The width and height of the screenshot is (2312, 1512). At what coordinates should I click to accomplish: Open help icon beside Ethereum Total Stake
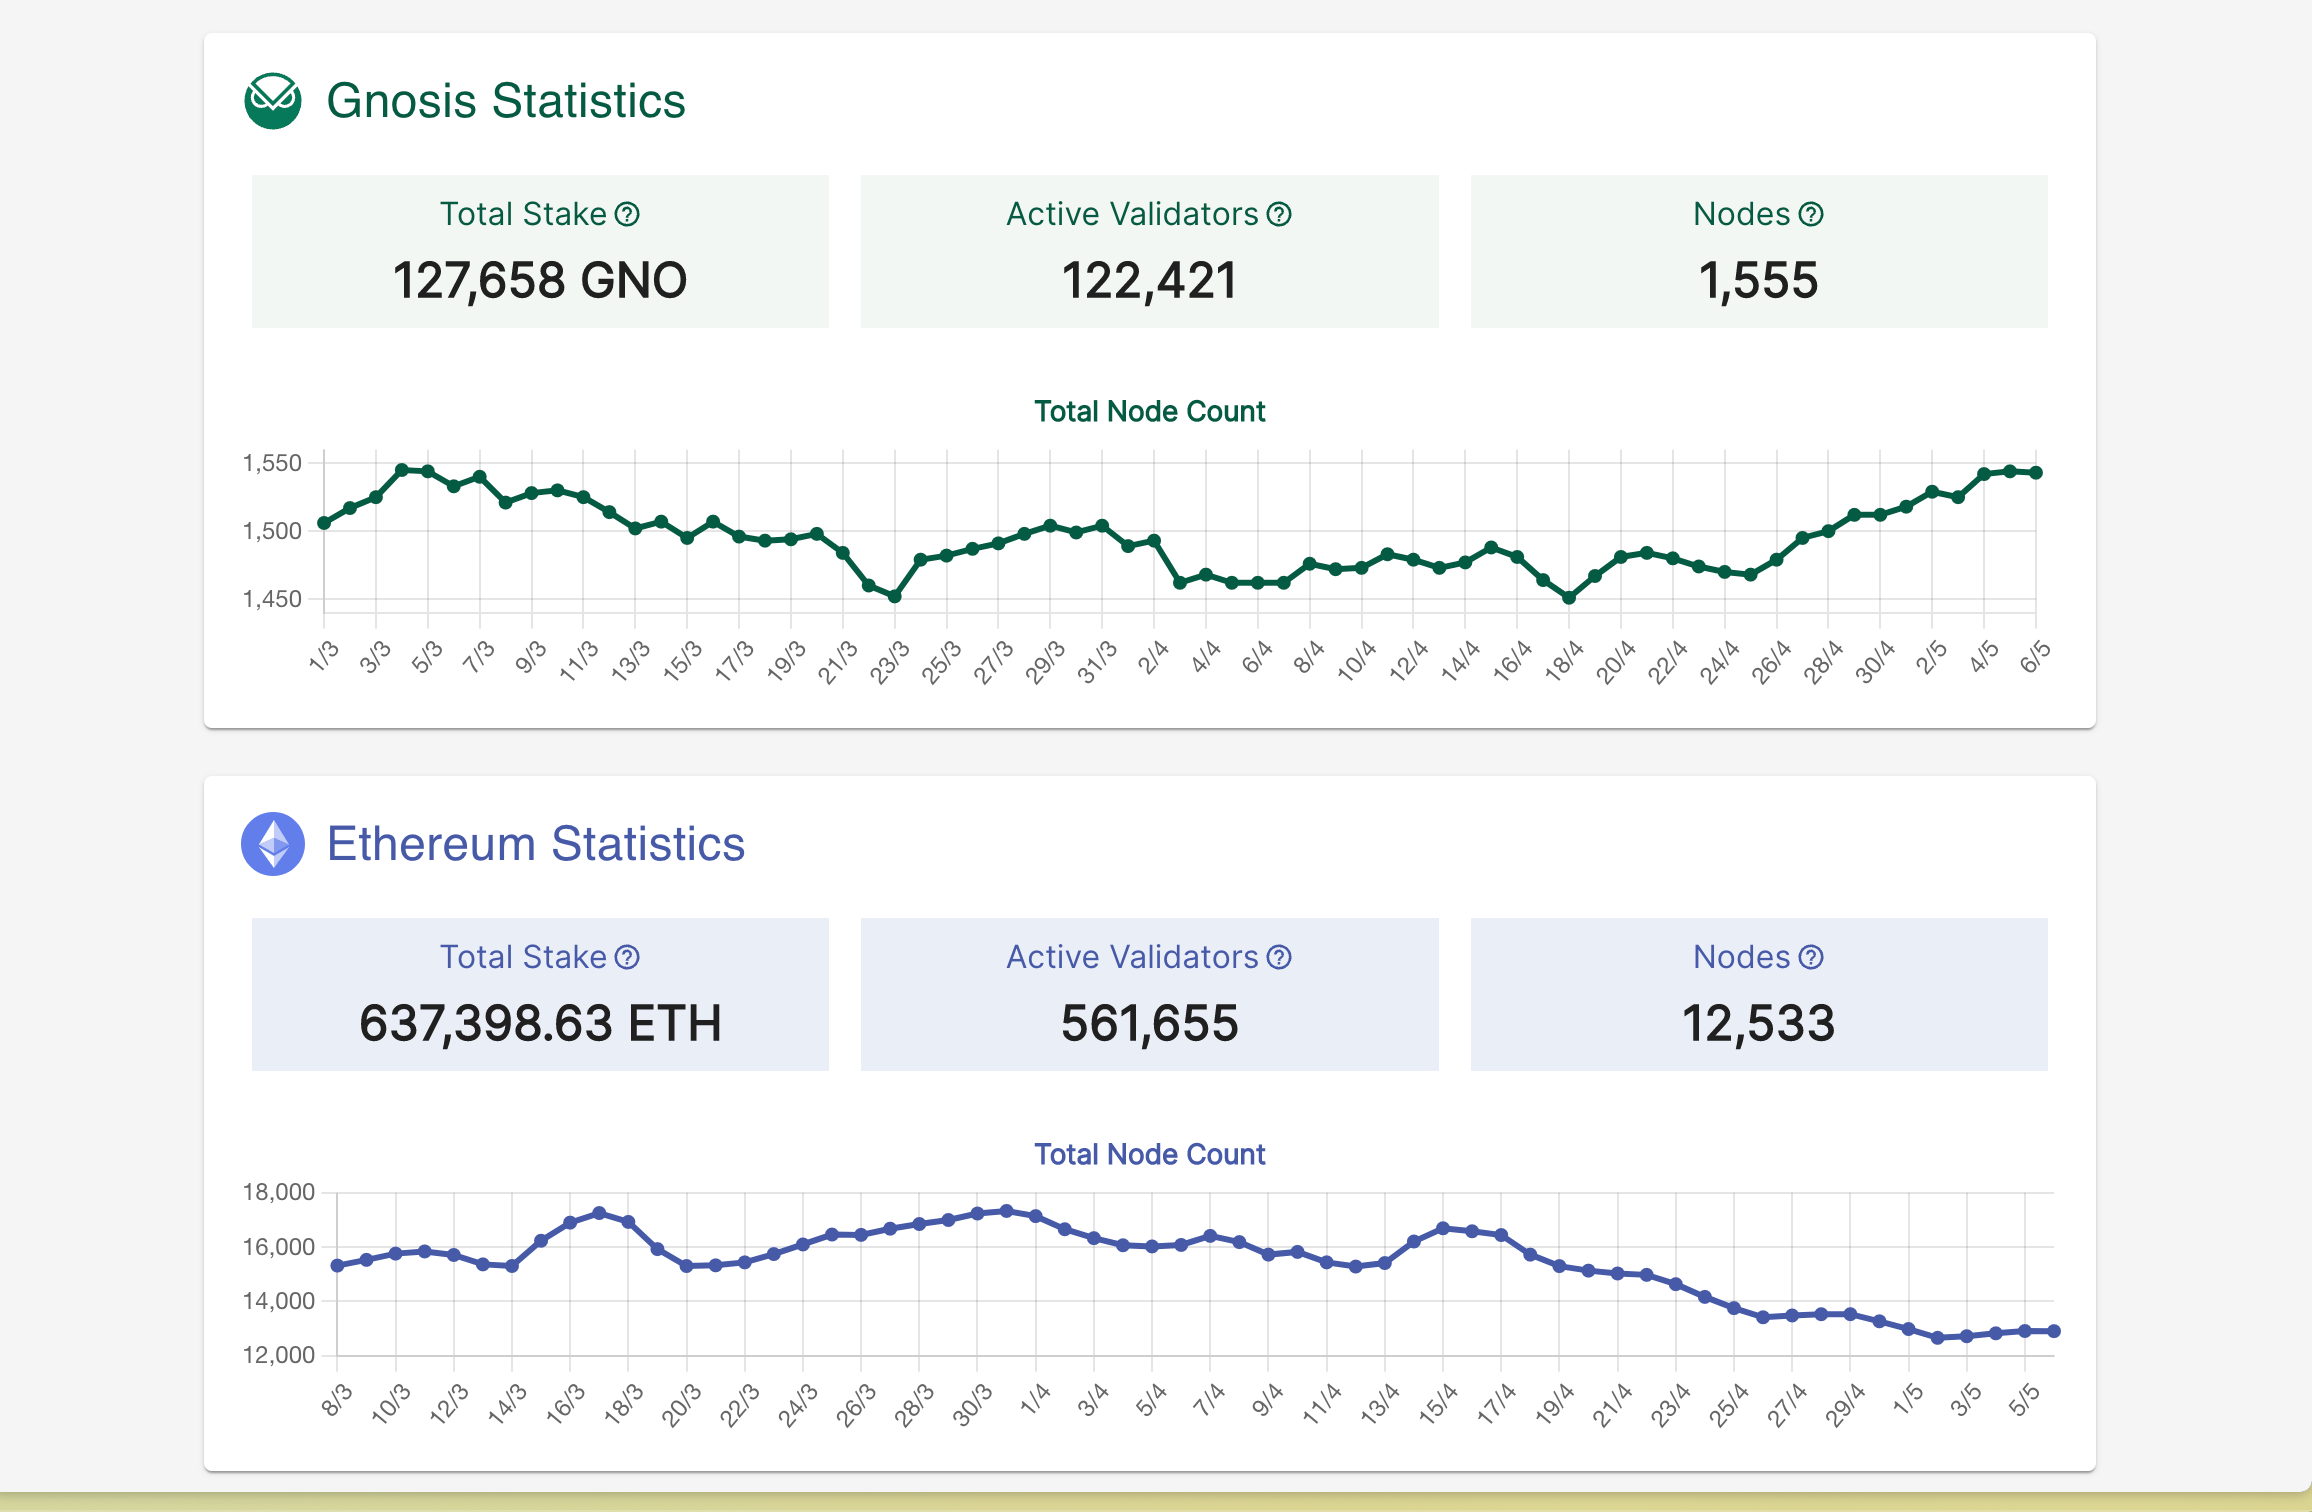627,957
